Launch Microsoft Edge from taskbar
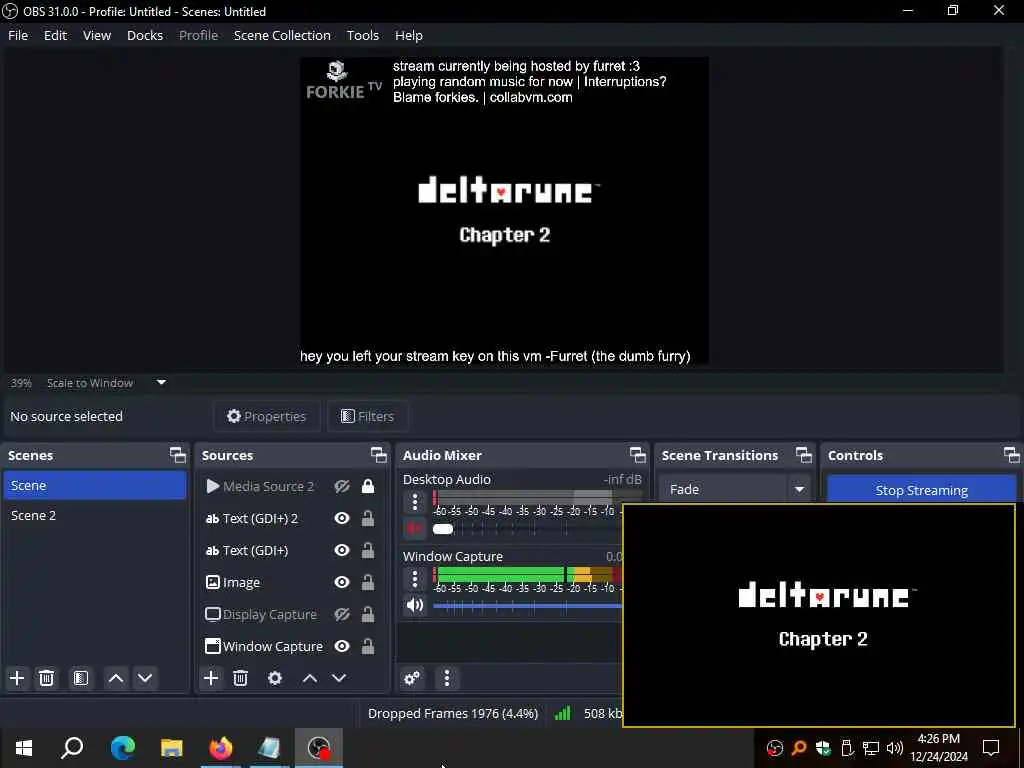The image size is (1024, 768). 123,748
